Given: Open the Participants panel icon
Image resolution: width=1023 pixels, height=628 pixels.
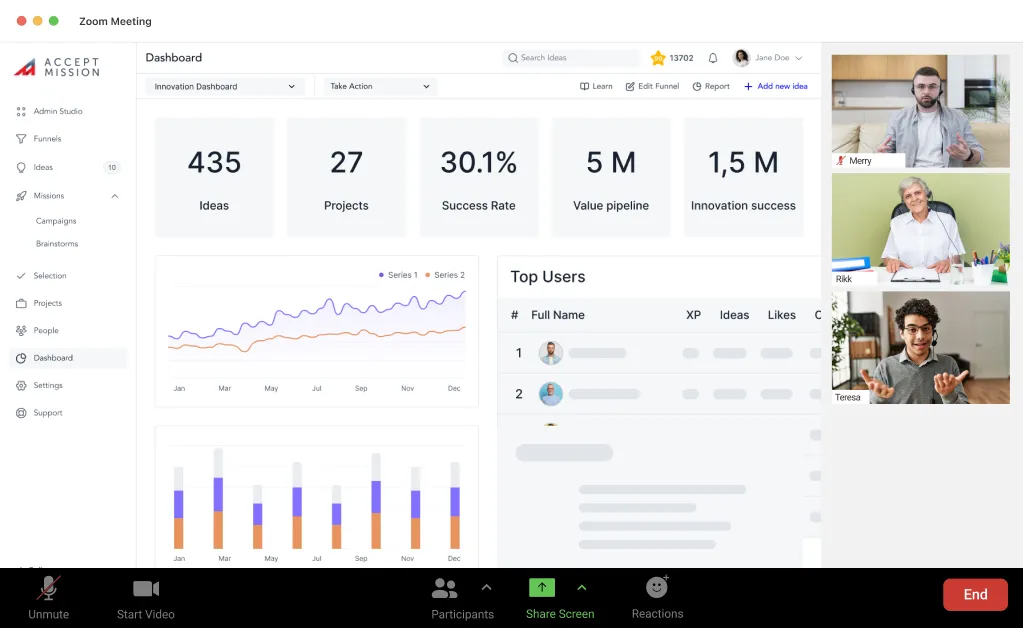Looking at the screenshot, I should click(x=444, y=588).
